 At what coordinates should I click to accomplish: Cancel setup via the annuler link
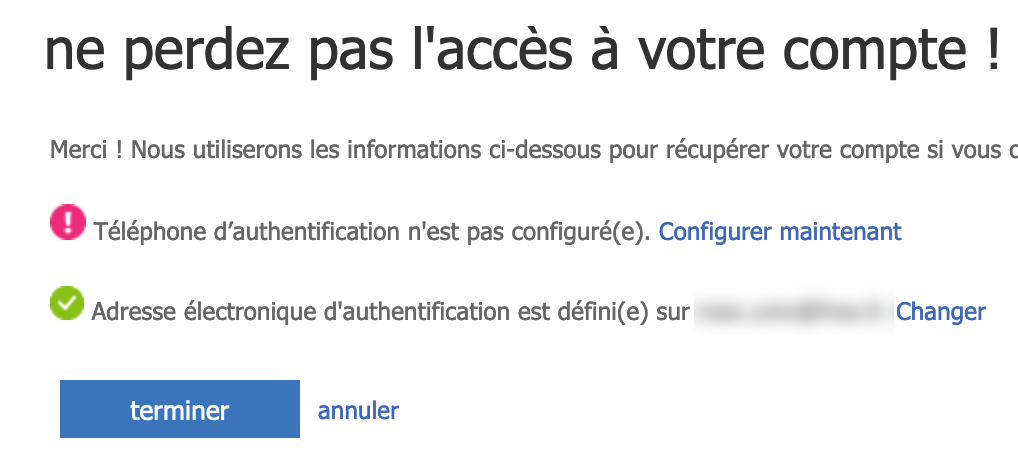358,410
